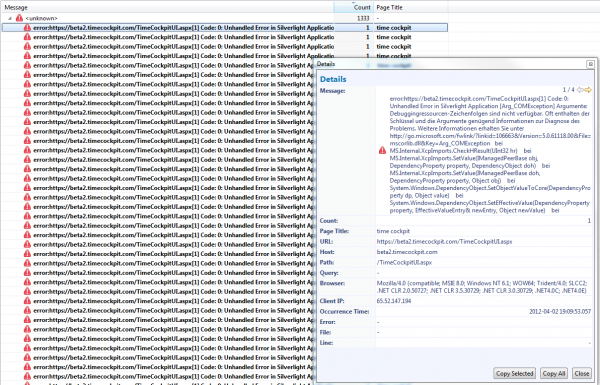Click the Copy Selected button

515,373
